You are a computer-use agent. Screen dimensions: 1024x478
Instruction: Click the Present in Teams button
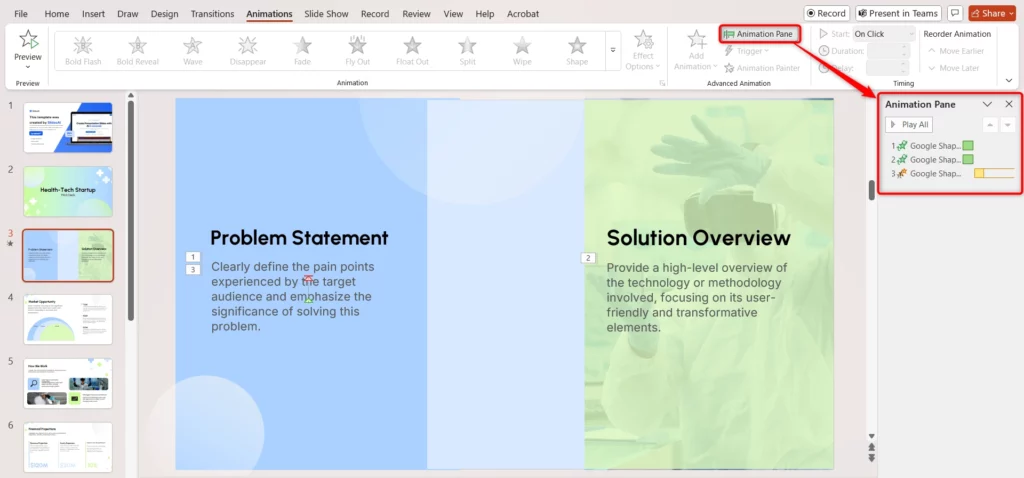(897, 14)
